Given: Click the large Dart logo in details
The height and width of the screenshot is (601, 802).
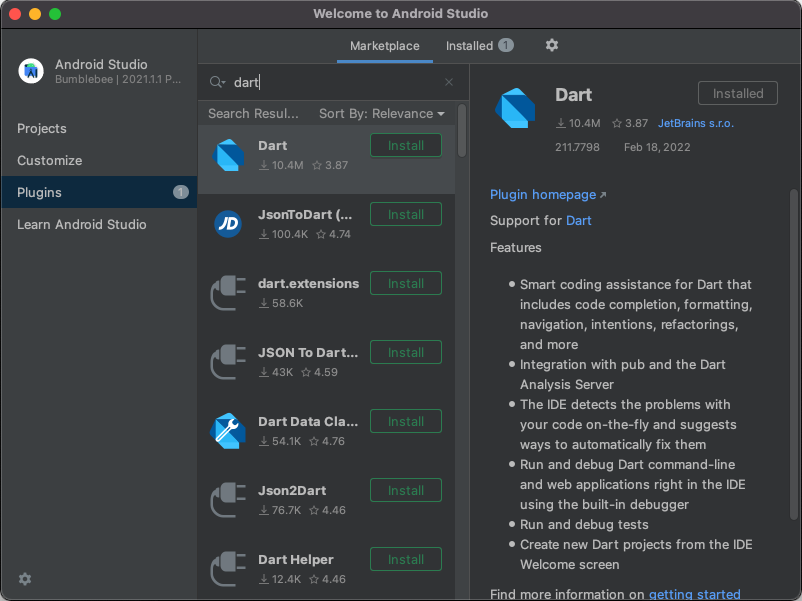Looking at the screenshot, I should (x=515, y=108).
